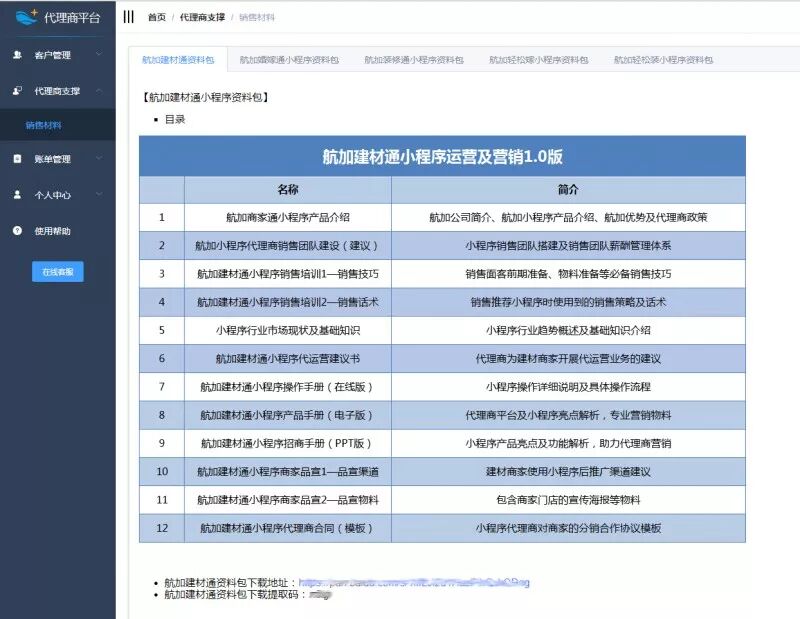Select 销售材料 in the sidebar submenu
The width and height of the screenshot is (800, 619).
pos(43,125)
